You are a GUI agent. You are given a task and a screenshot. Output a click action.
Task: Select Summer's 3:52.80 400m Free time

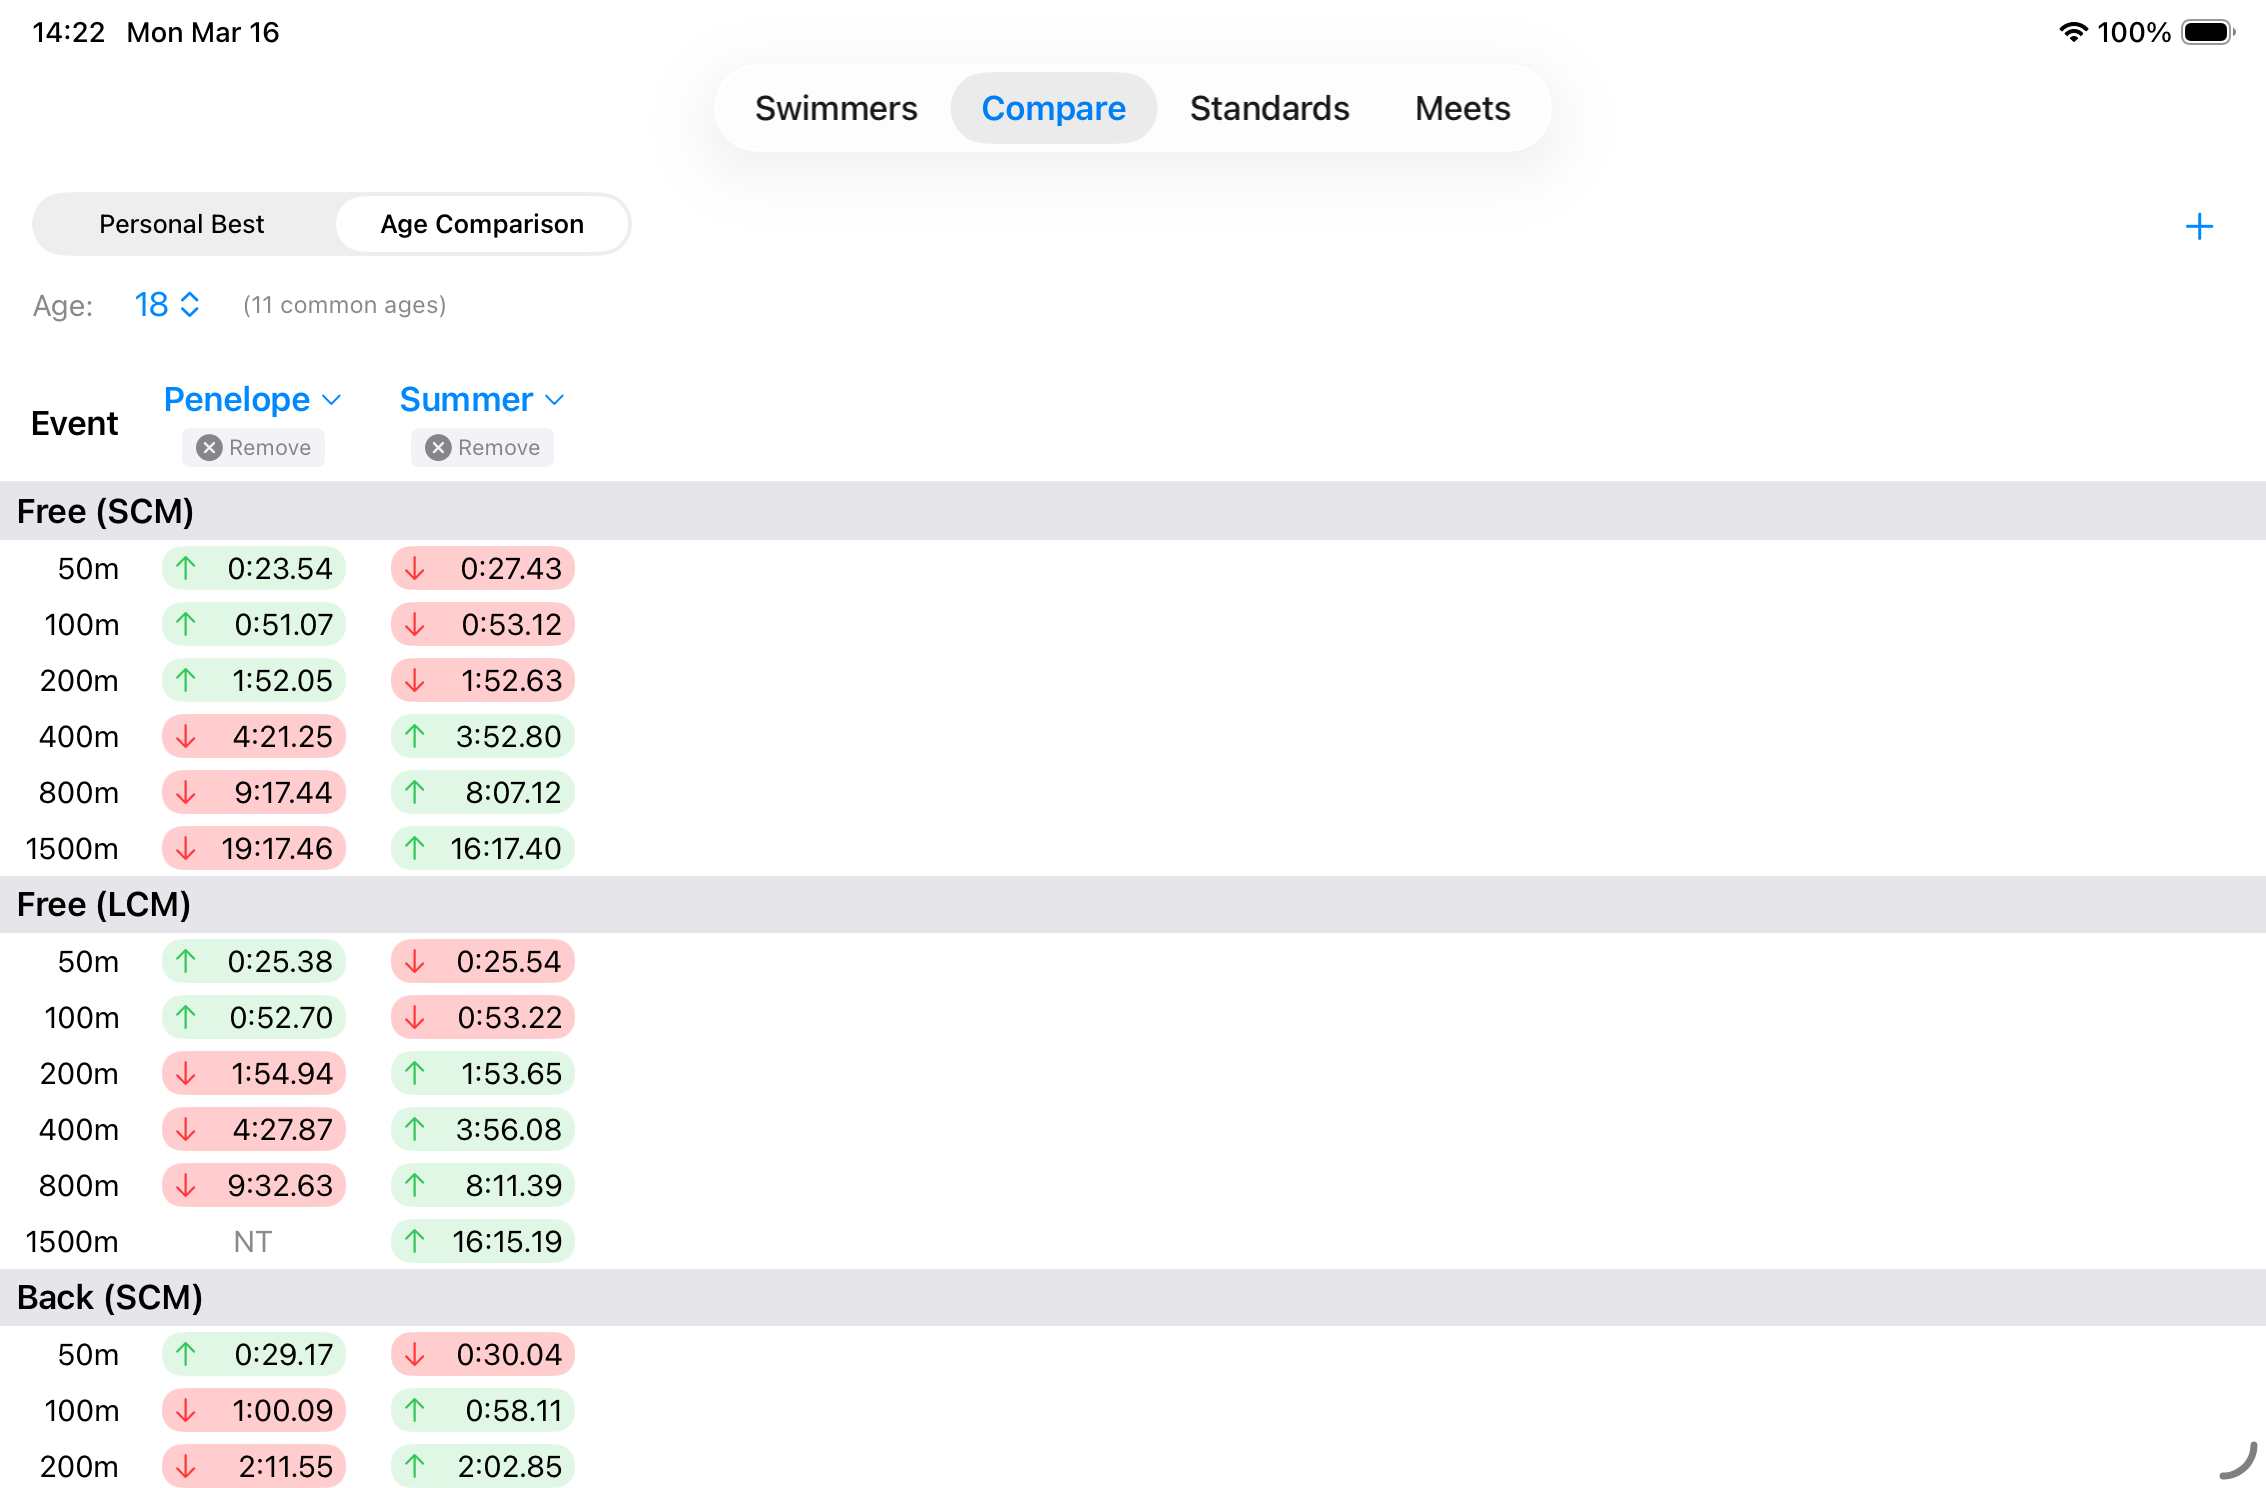click(x=507, y=737)
